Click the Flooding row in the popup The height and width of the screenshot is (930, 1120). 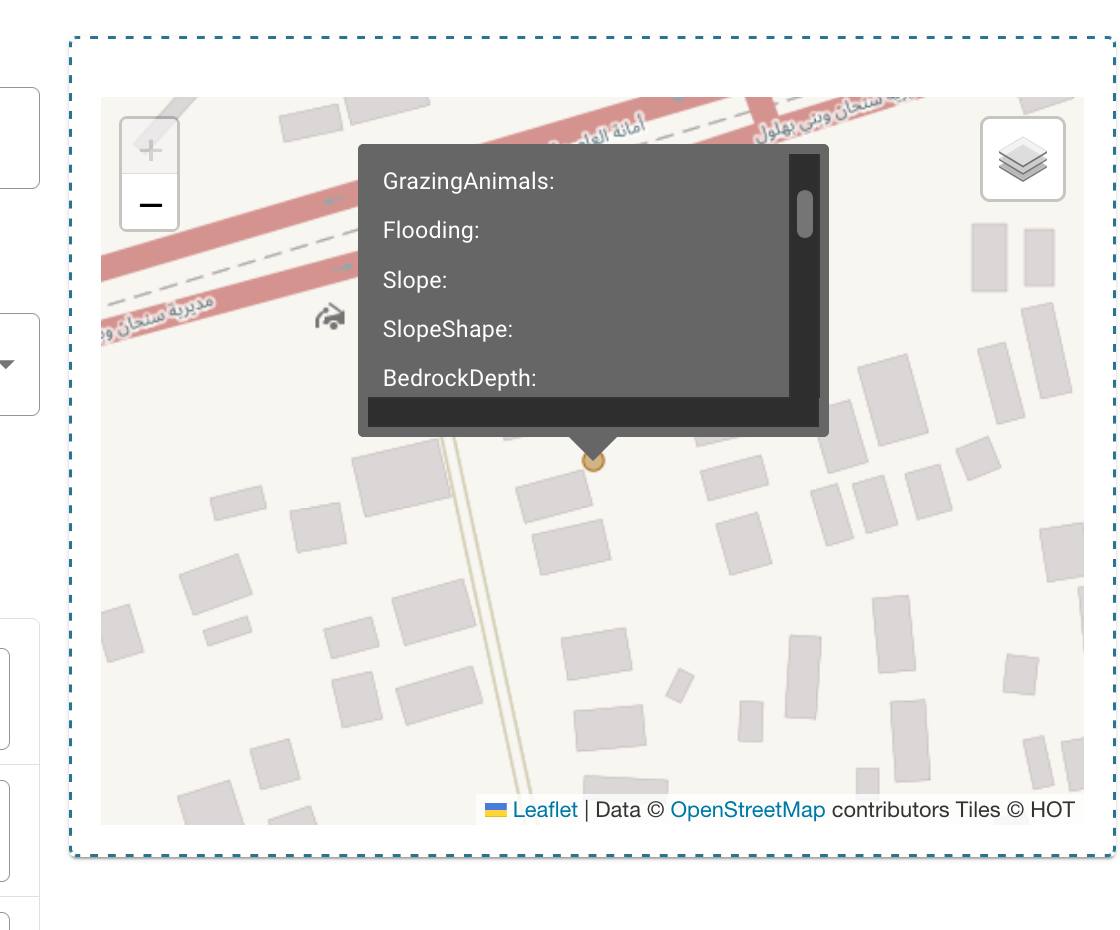430,231
